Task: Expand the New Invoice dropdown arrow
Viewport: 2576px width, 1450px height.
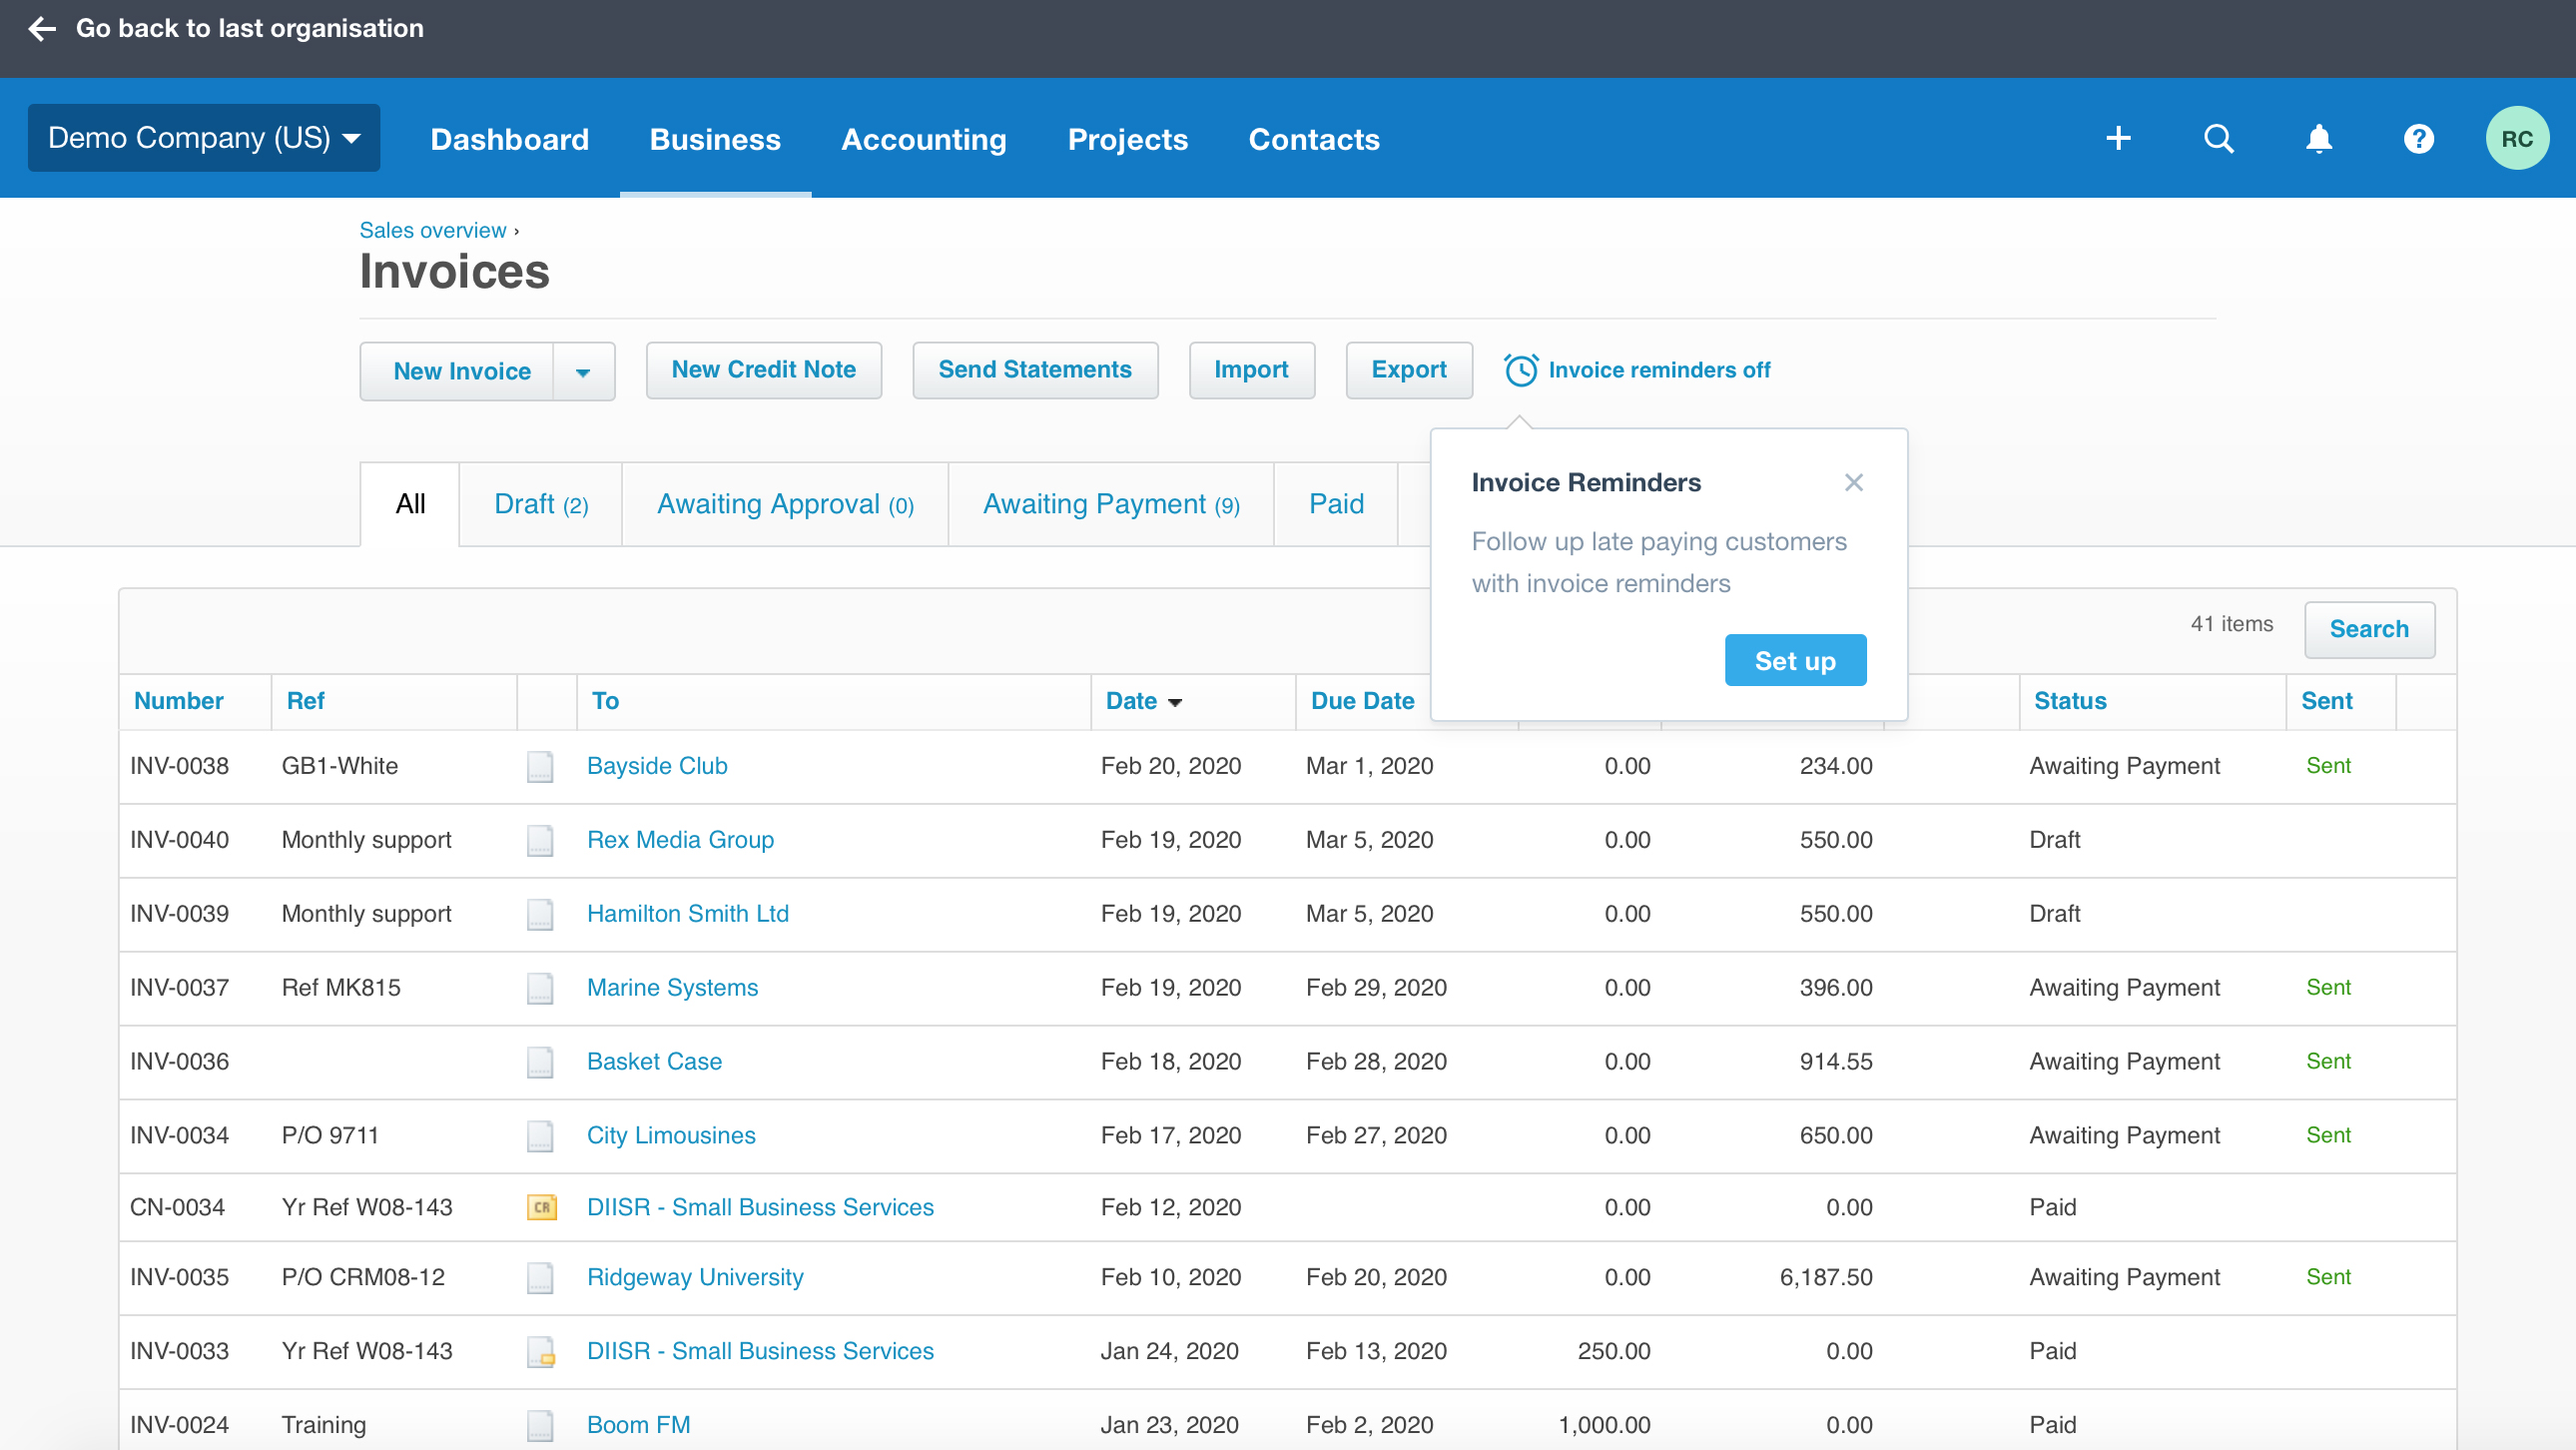Action: click(584, 370)
